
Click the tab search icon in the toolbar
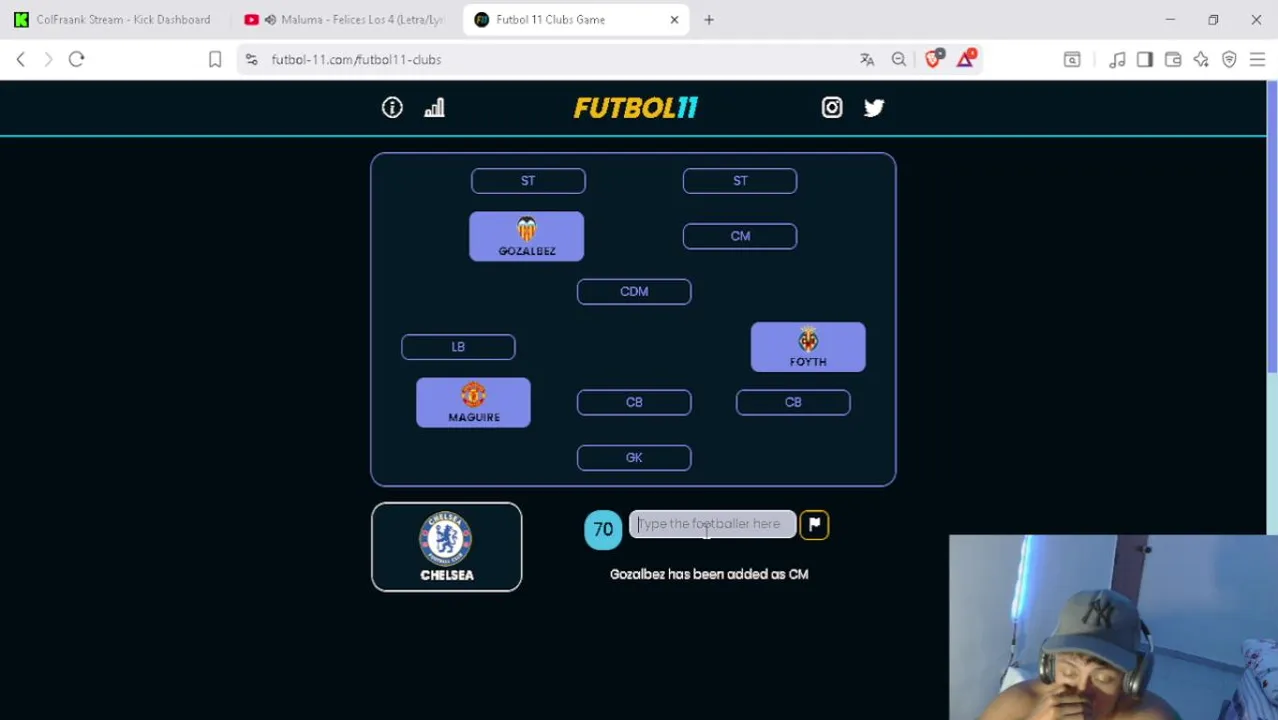tap(1072, 59)
